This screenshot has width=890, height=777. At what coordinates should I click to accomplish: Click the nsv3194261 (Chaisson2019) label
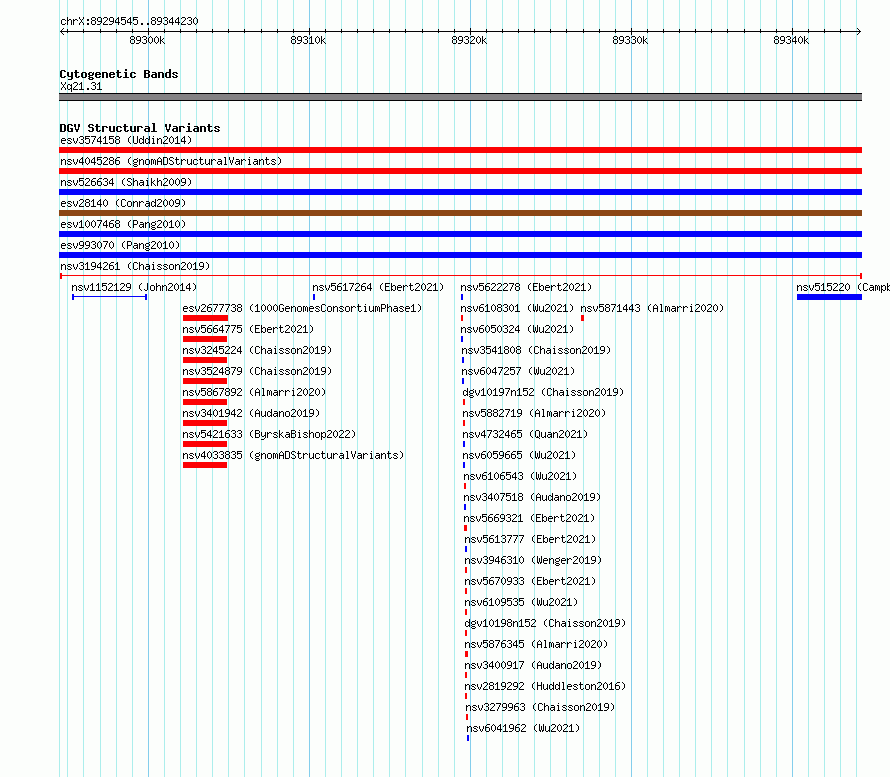click(135, 266)
